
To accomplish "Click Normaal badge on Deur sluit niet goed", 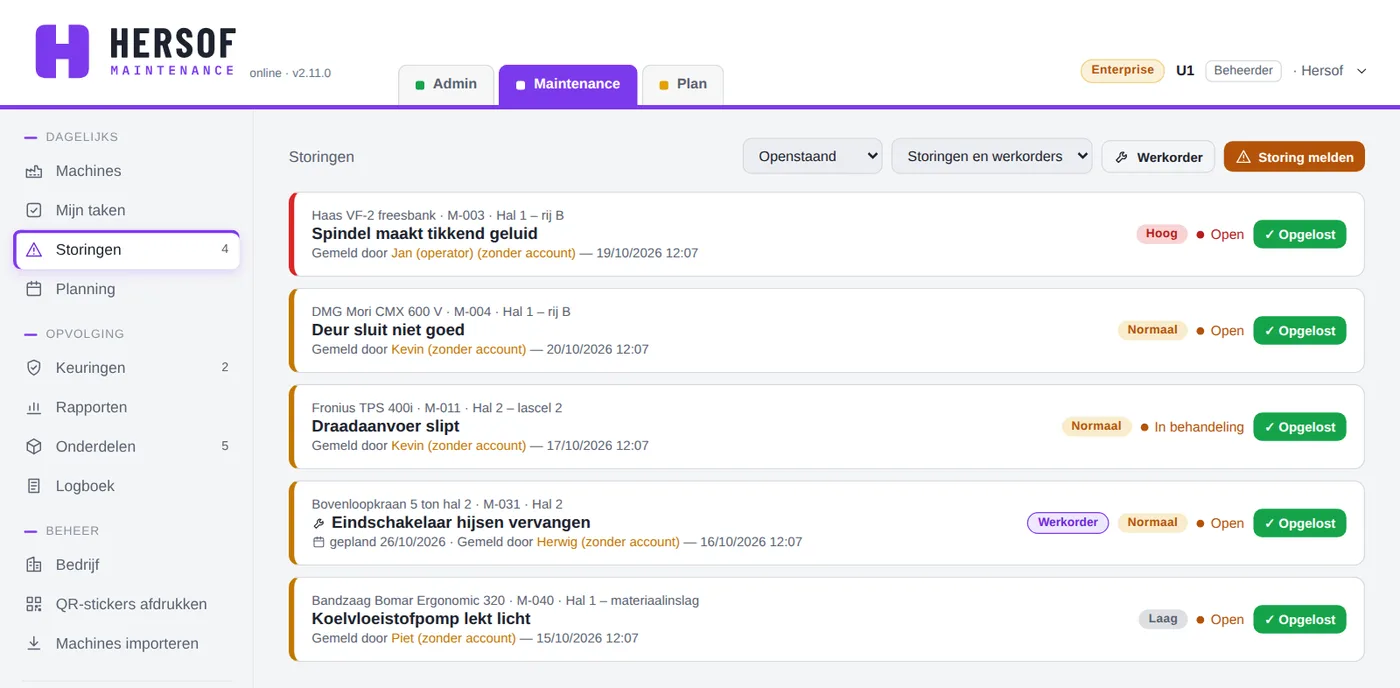I will pyautogui.click(x=1152, y=330).
